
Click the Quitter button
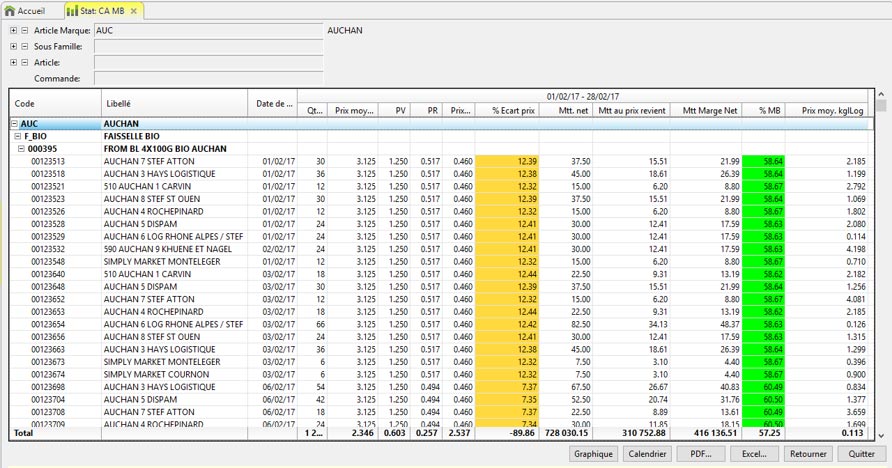point(861,454)
